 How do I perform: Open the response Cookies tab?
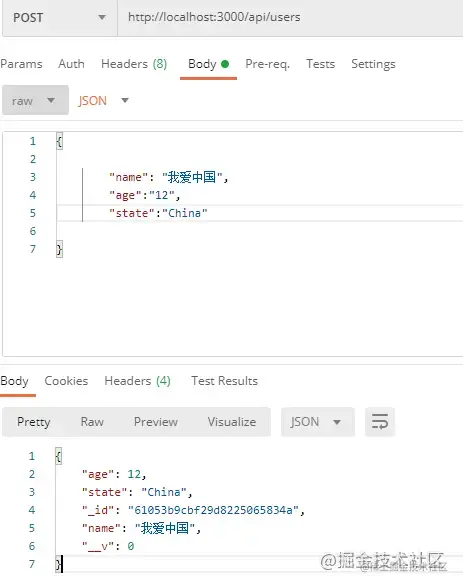(66, 381)
